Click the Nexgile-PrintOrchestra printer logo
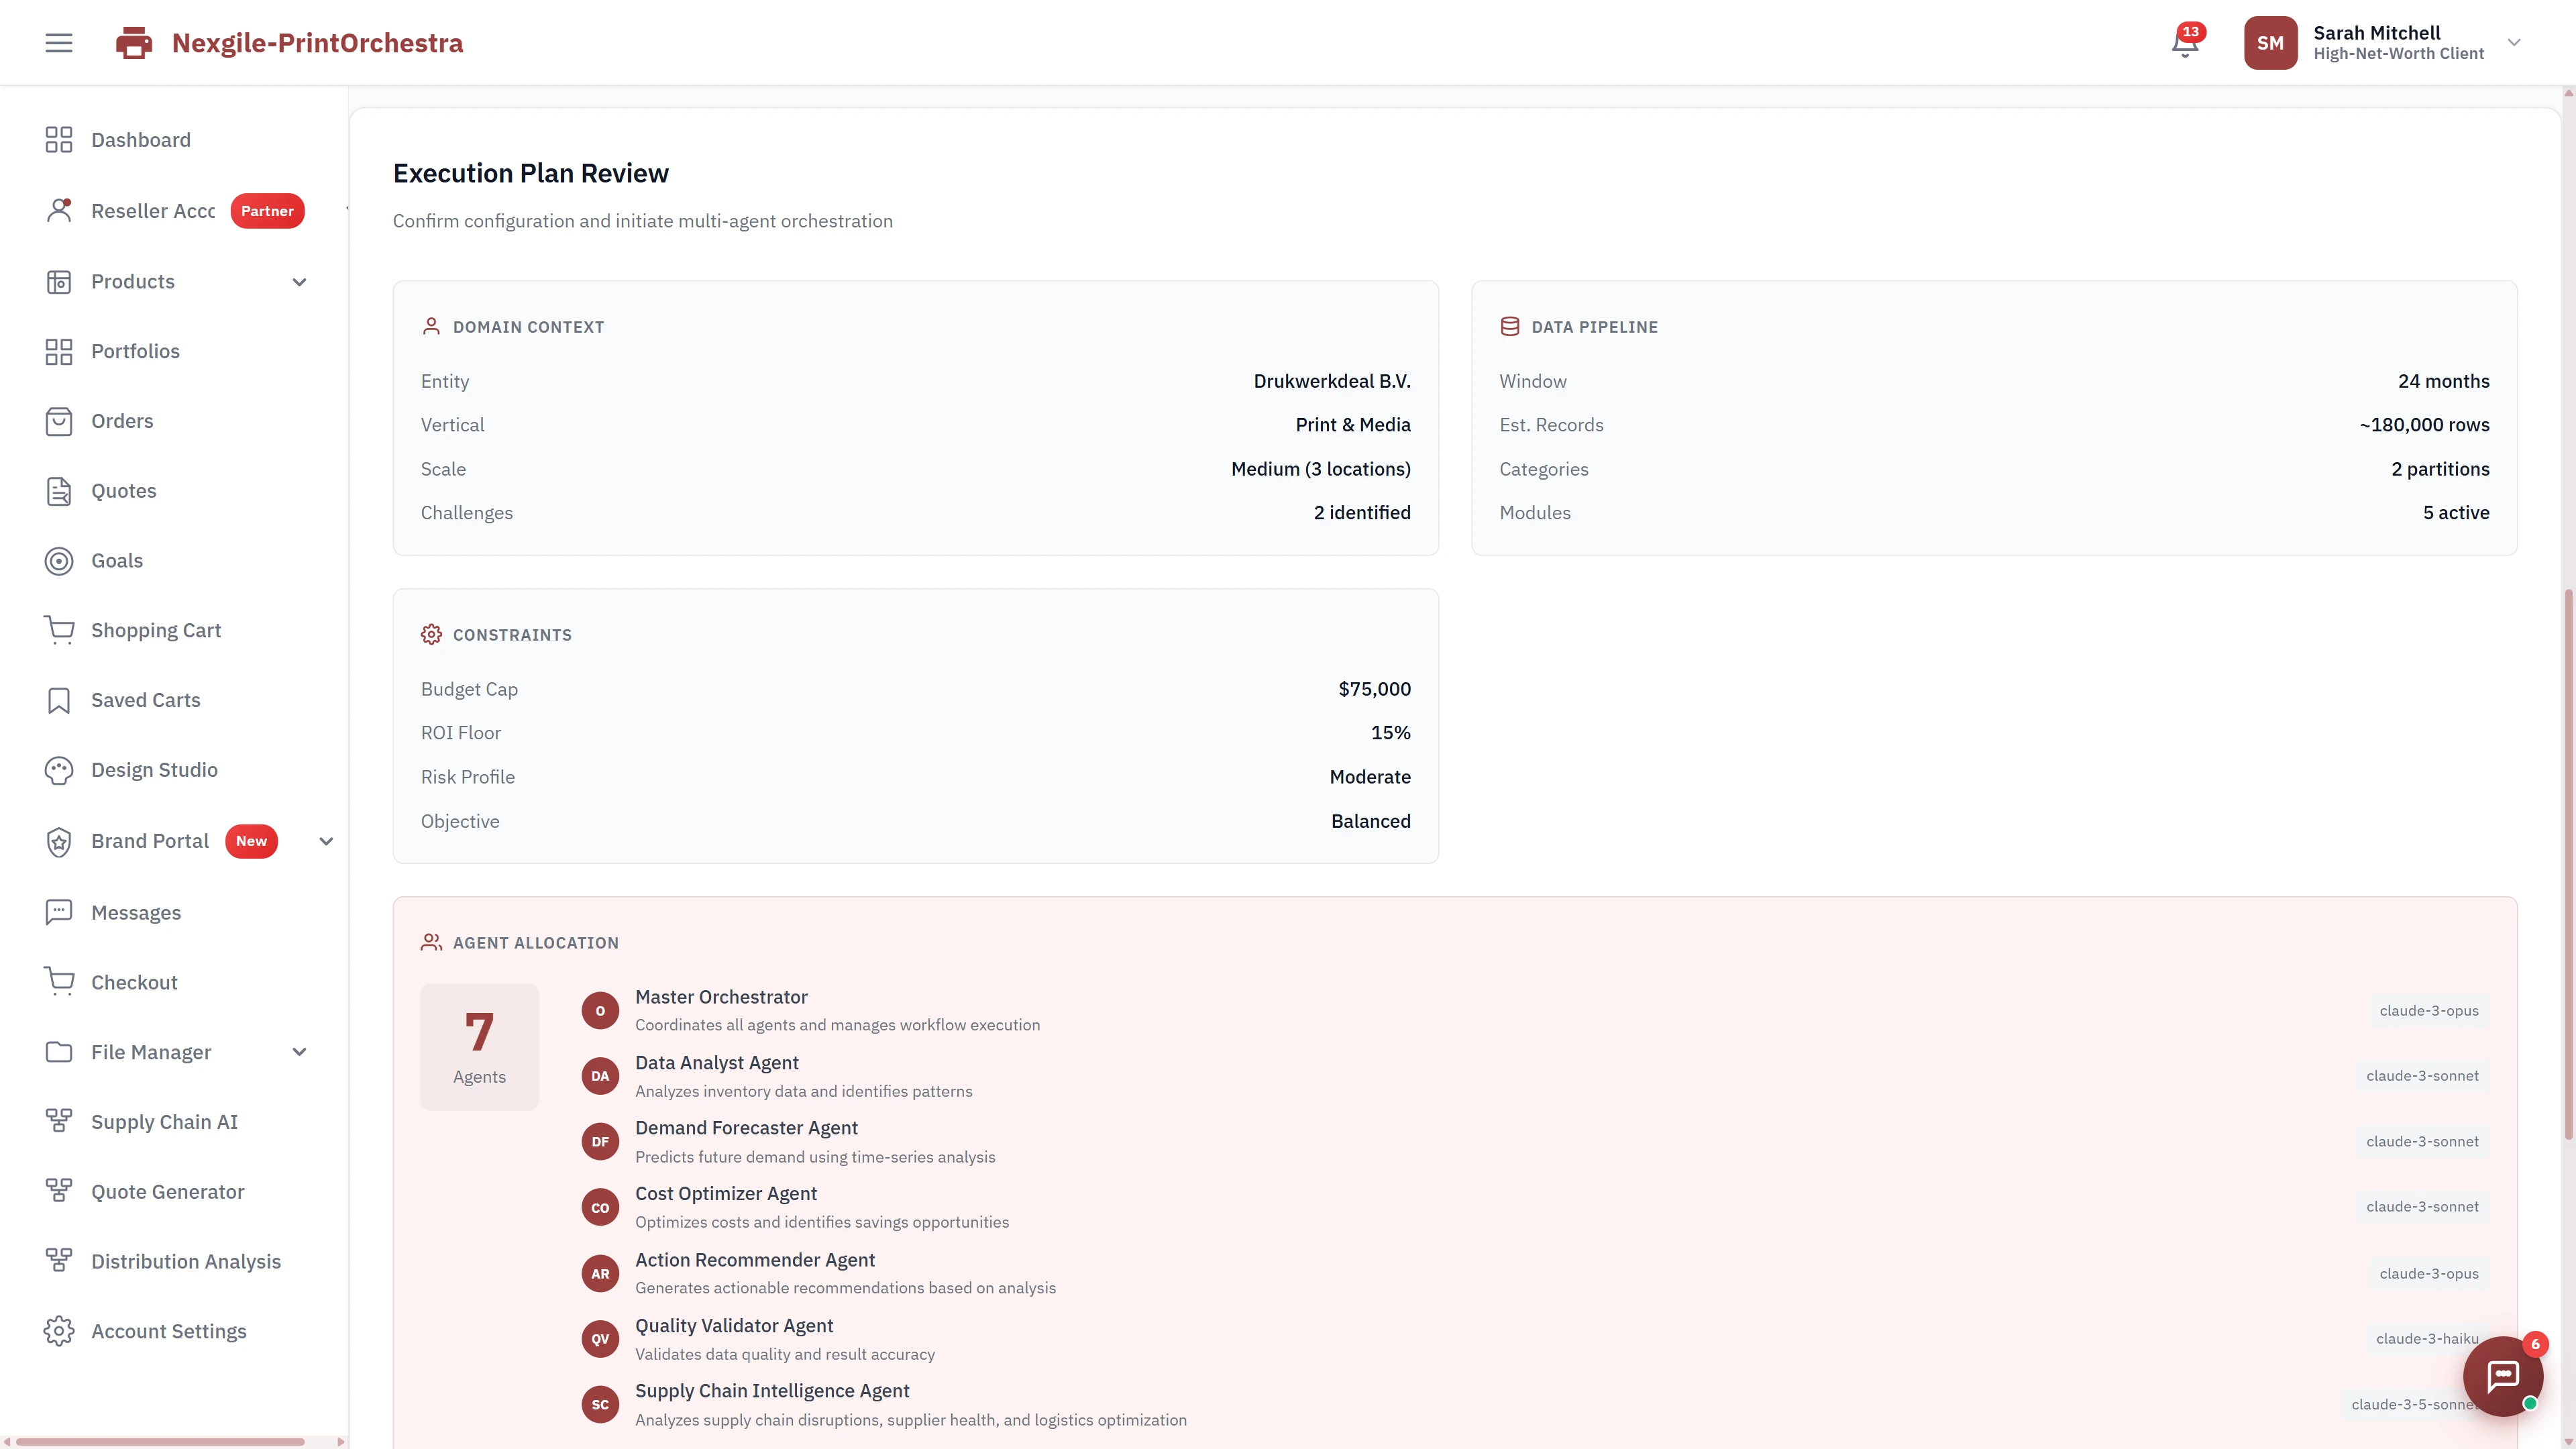This screenshot has width=2576, height=1449. click(133, 42)
